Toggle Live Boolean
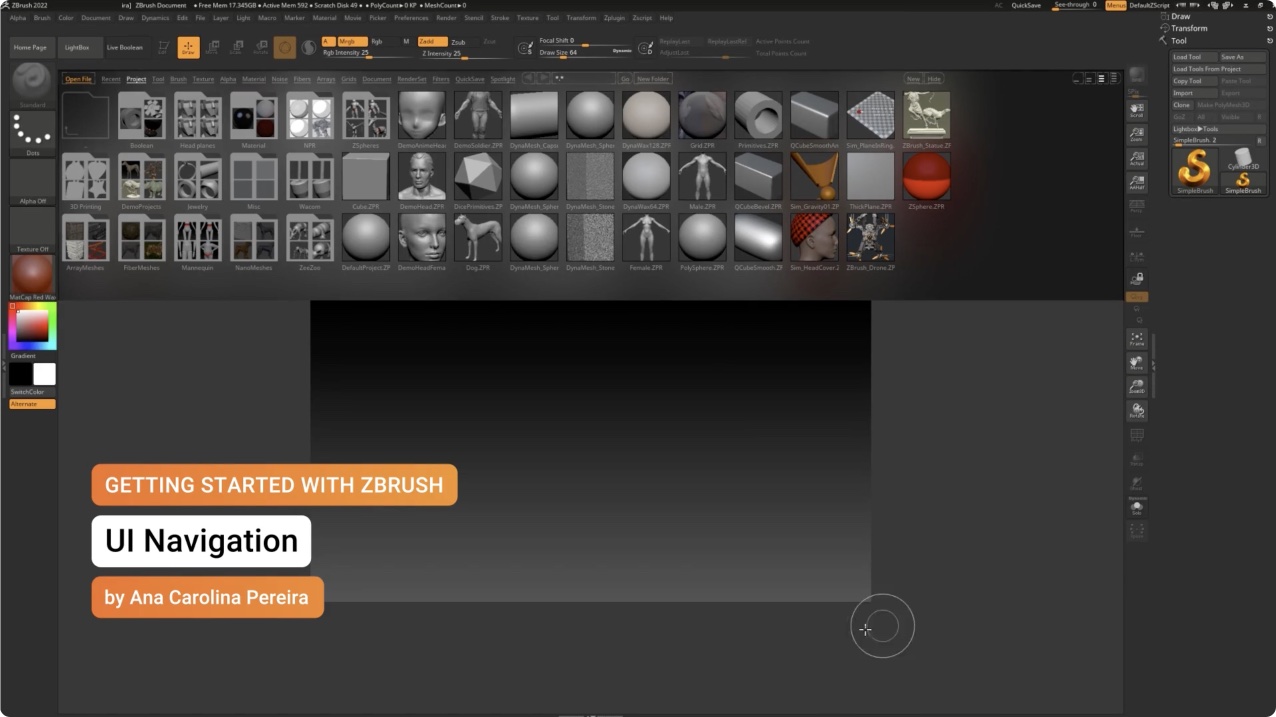This screenshot has width=1276, height=717. click(x=125, y=47)
